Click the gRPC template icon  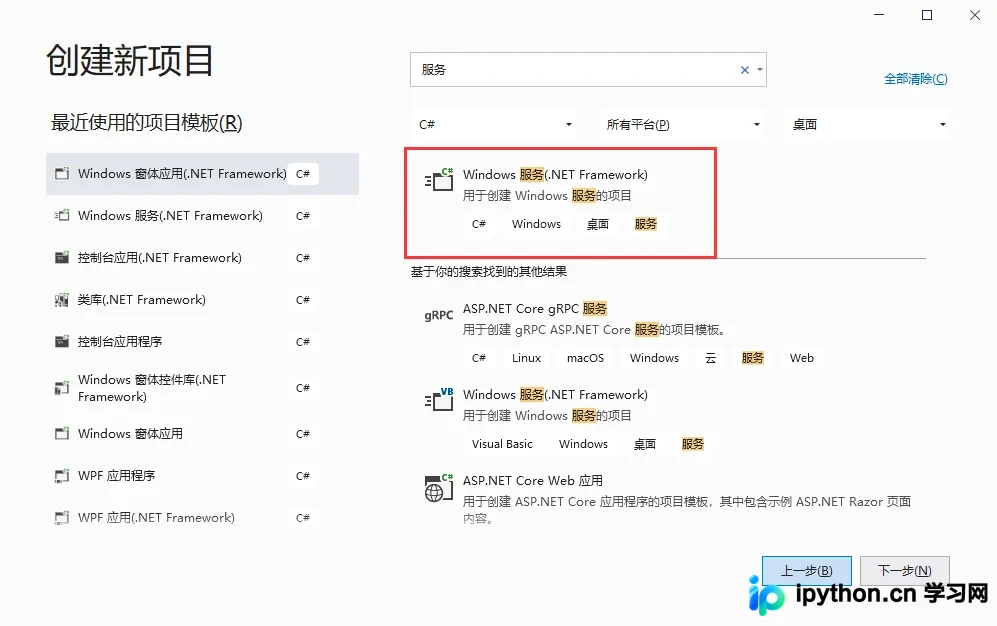(439, 315)
